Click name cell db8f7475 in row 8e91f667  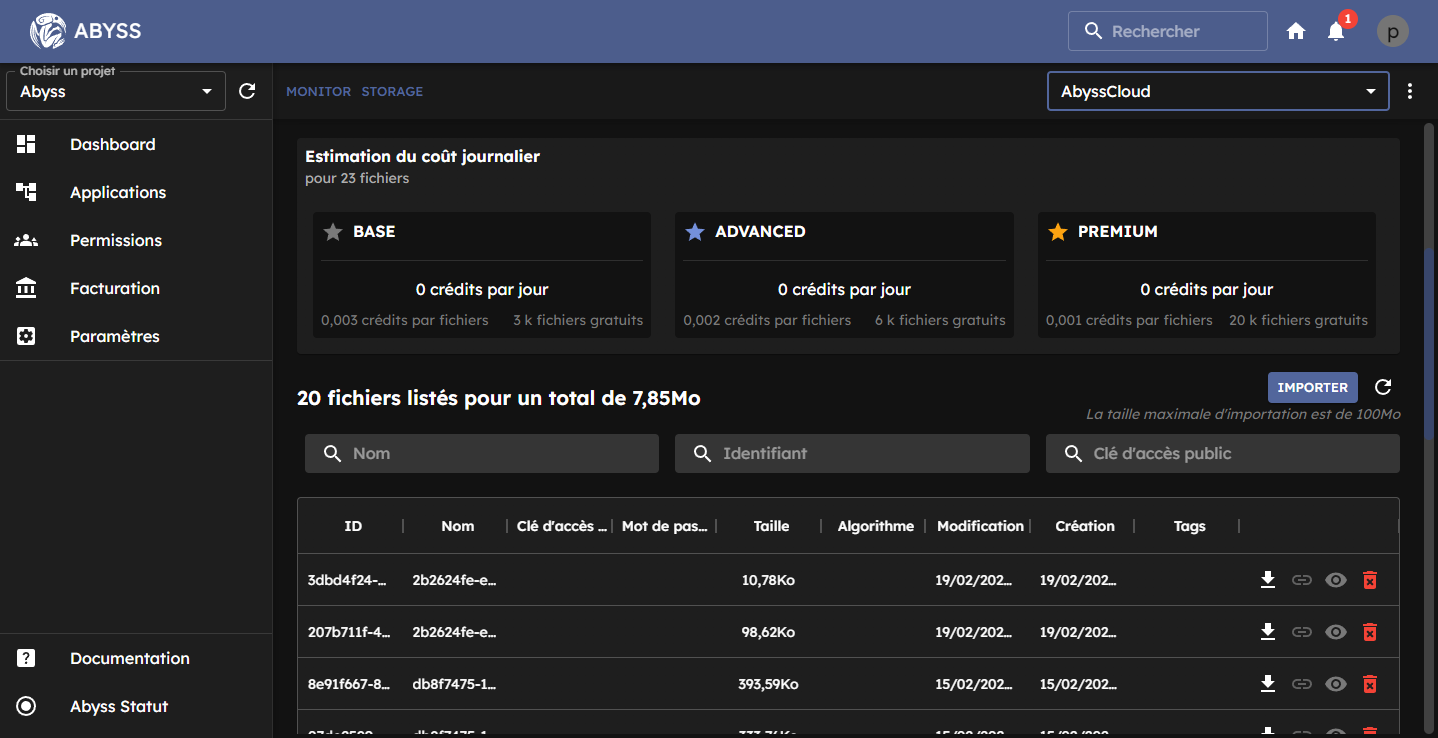(454, 684)
